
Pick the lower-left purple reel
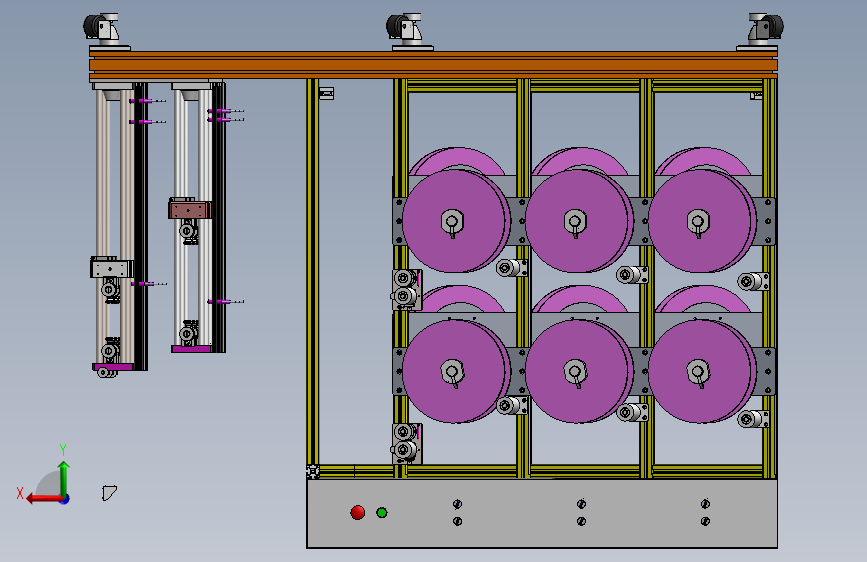coord(455,371)
